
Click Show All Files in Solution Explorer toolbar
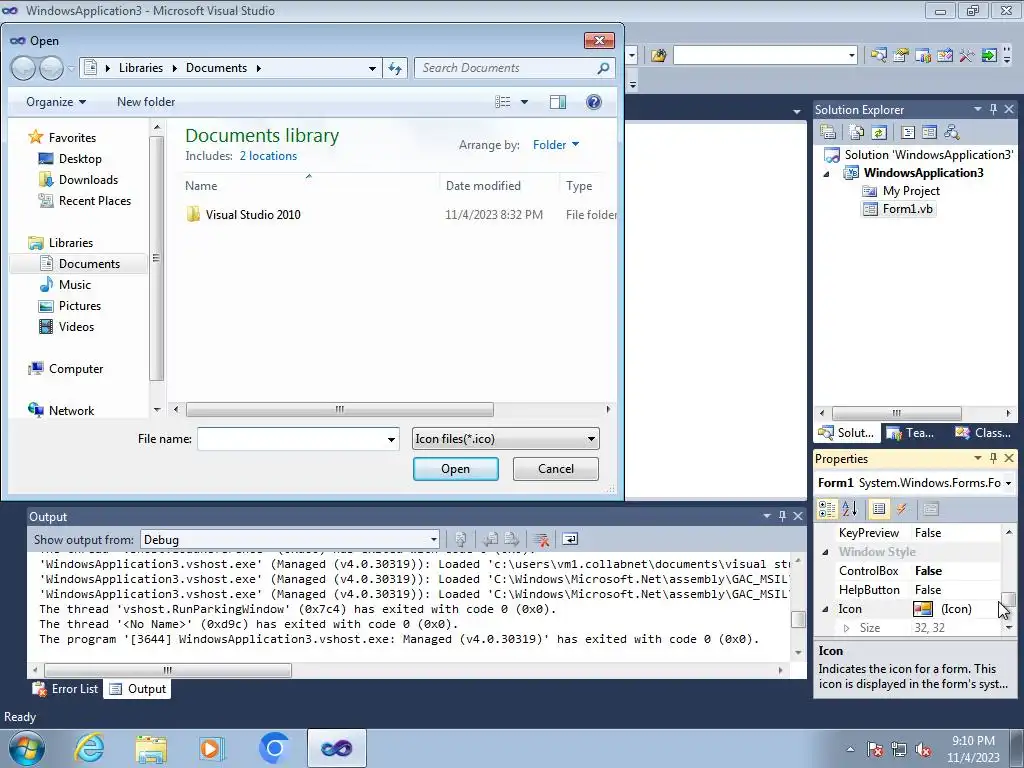tap(856, 132)
